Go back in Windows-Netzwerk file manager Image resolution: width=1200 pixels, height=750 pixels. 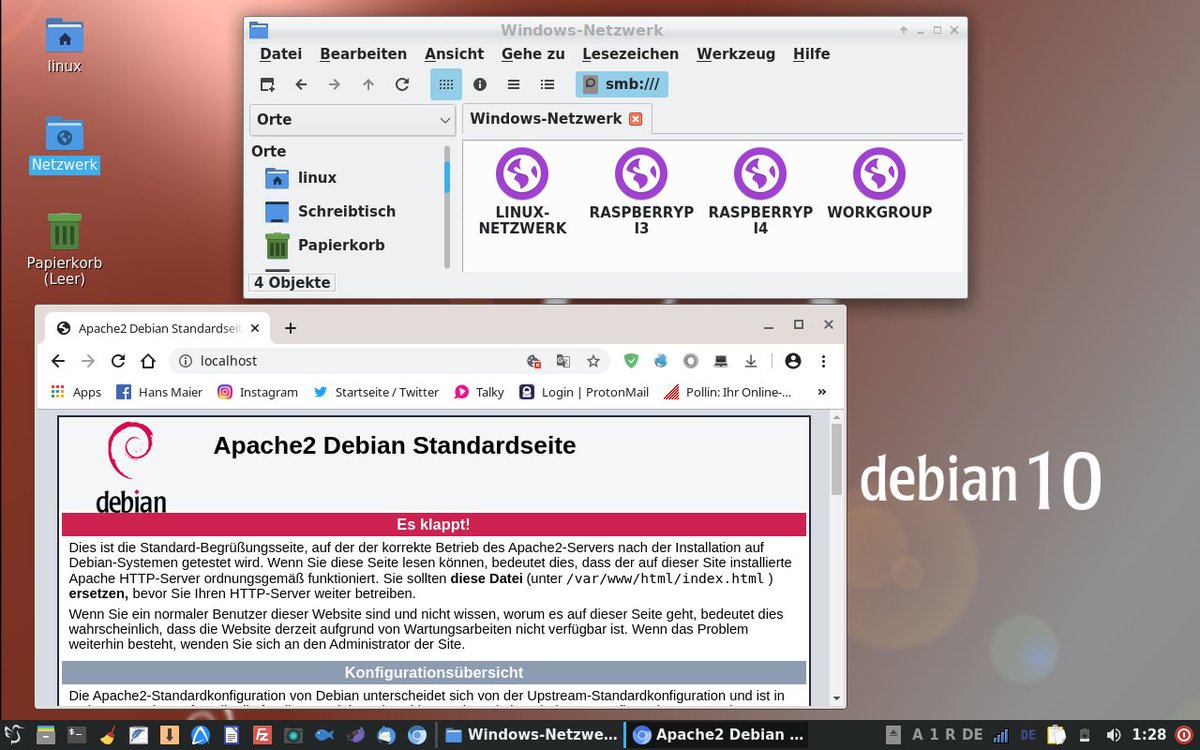pyautogui.click(x=301, y=85)
